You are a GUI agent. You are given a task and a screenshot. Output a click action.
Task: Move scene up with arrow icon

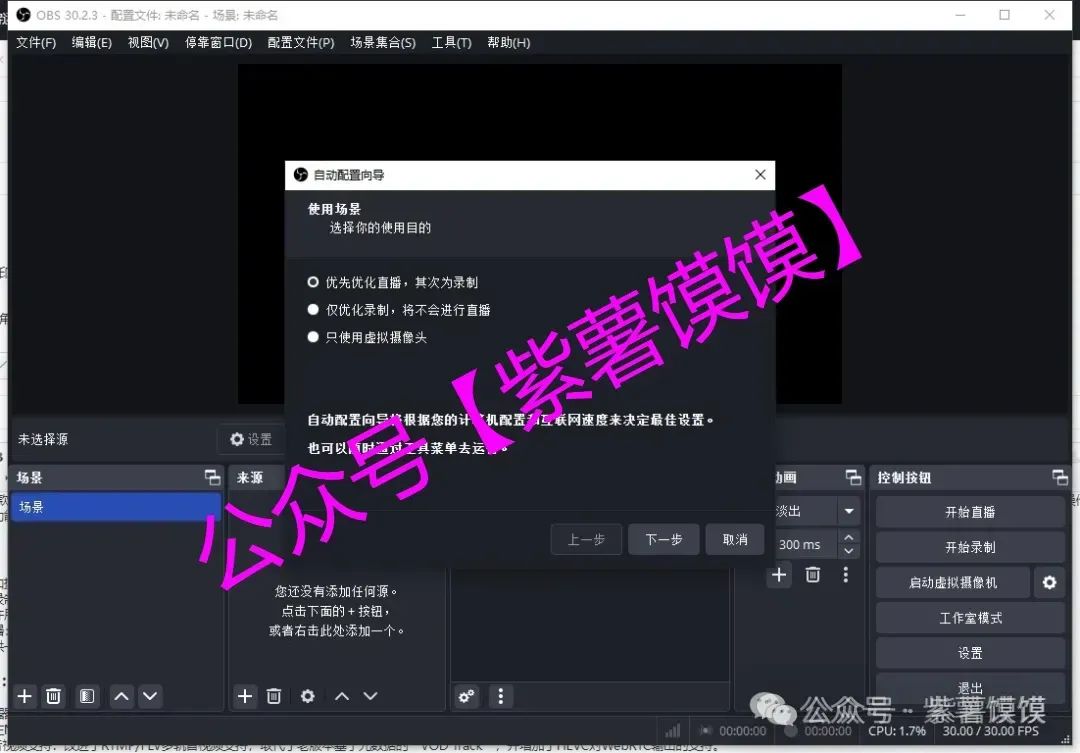121,696
